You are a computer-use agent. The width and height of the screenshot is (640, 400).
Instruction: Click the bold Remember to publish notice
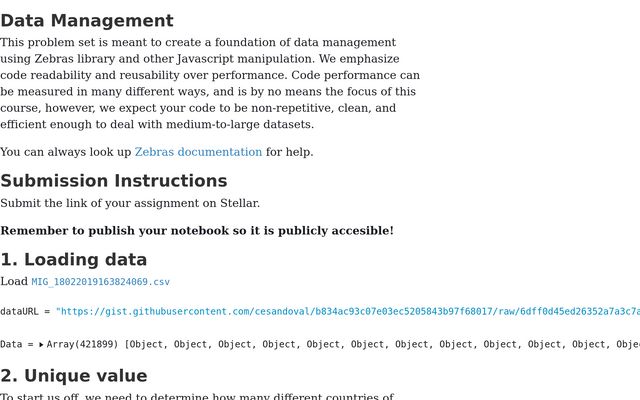tap(197, 231)
